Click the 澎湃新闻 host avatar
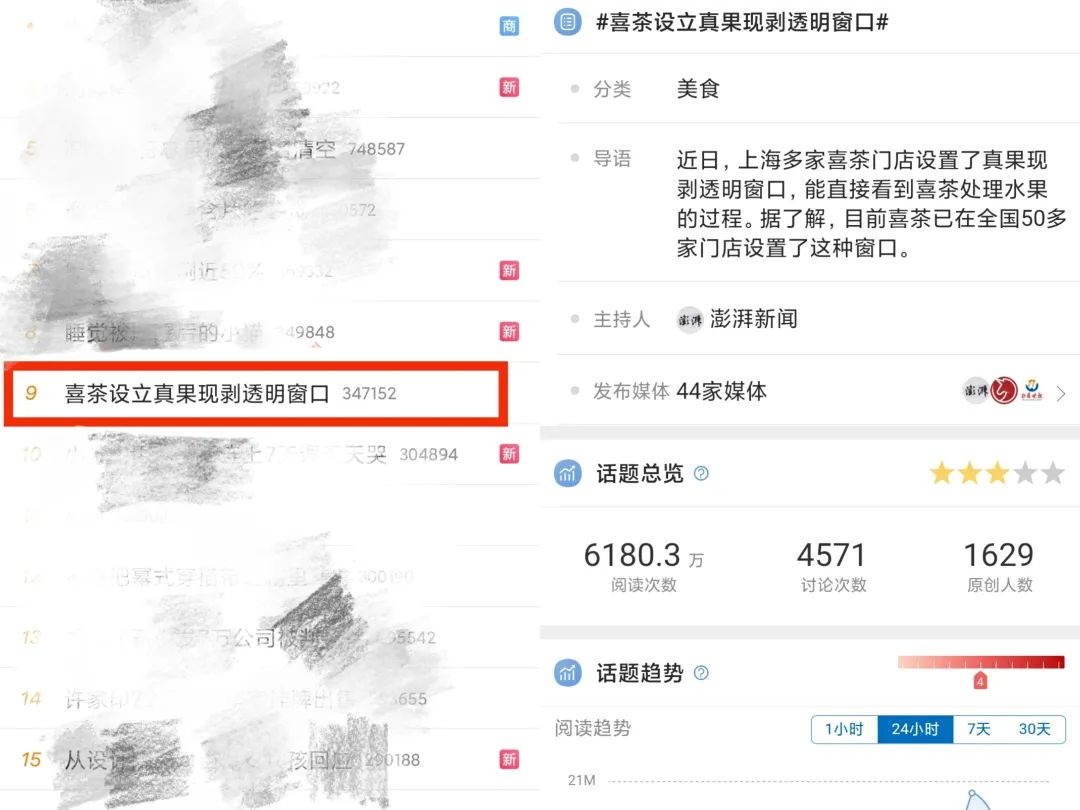The image size is (1080, 810). pyautogui.click(x=689, y=320)
